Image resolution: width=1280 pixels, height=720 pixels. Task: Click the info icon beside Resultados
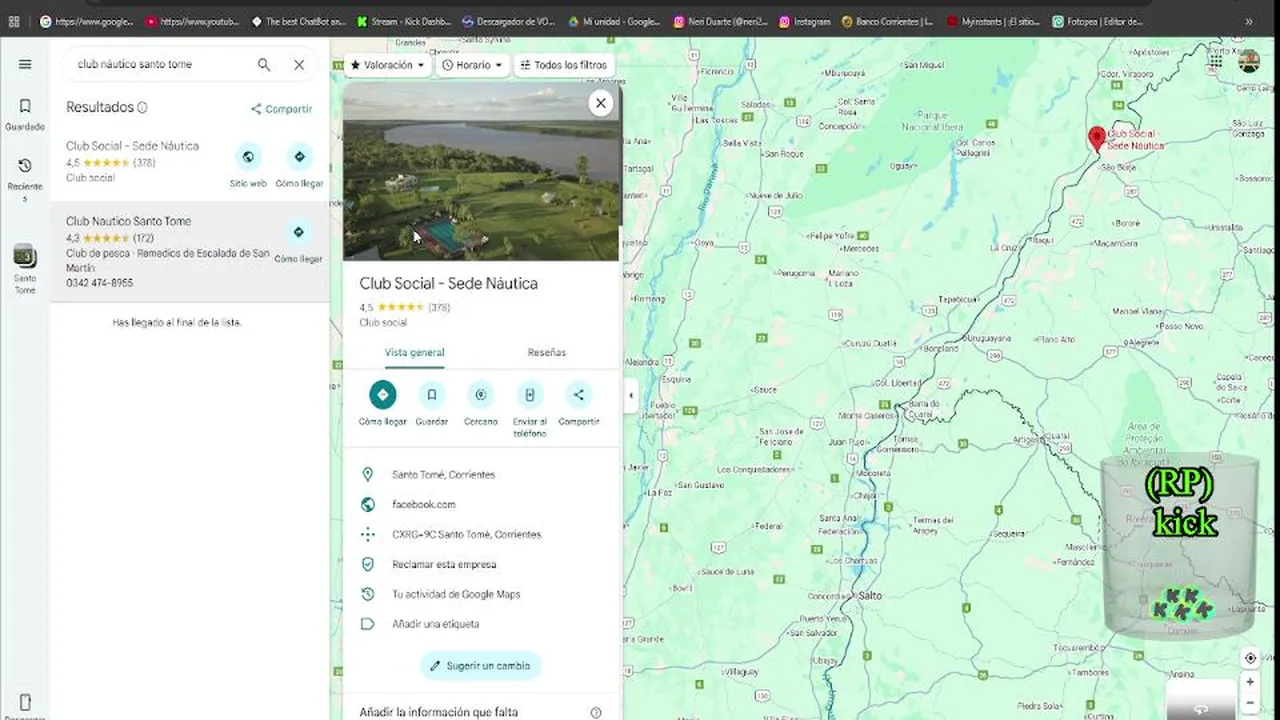click(142, 108)
